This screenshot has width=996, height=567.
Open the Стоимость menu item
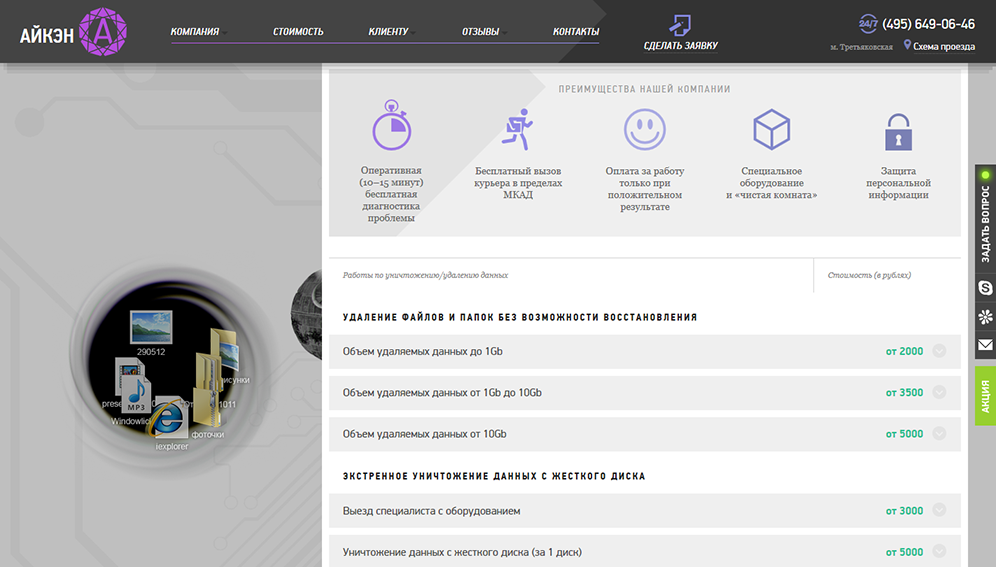tap(298, 31)
